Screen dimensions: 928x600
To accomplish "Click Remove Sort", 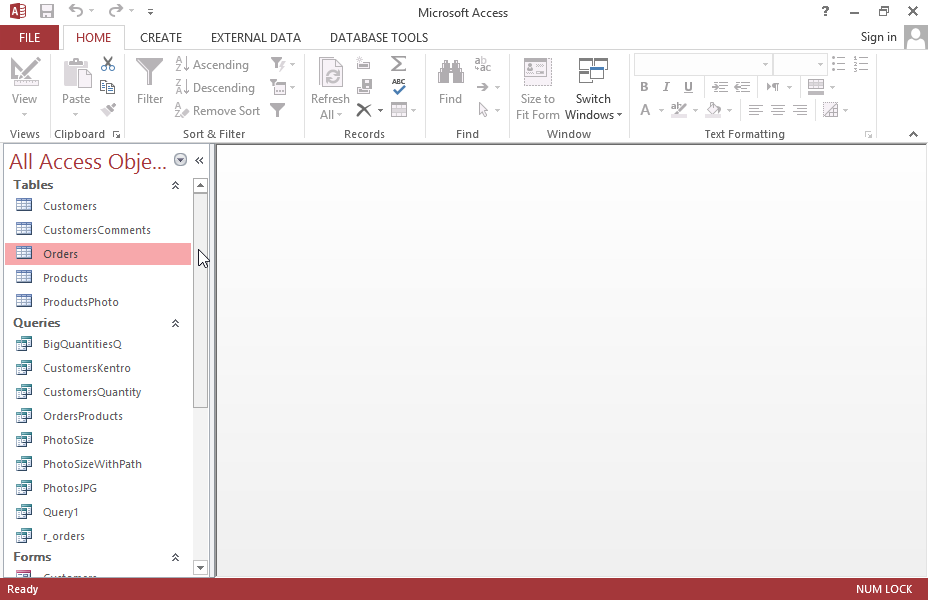I will tap(218, 111).
